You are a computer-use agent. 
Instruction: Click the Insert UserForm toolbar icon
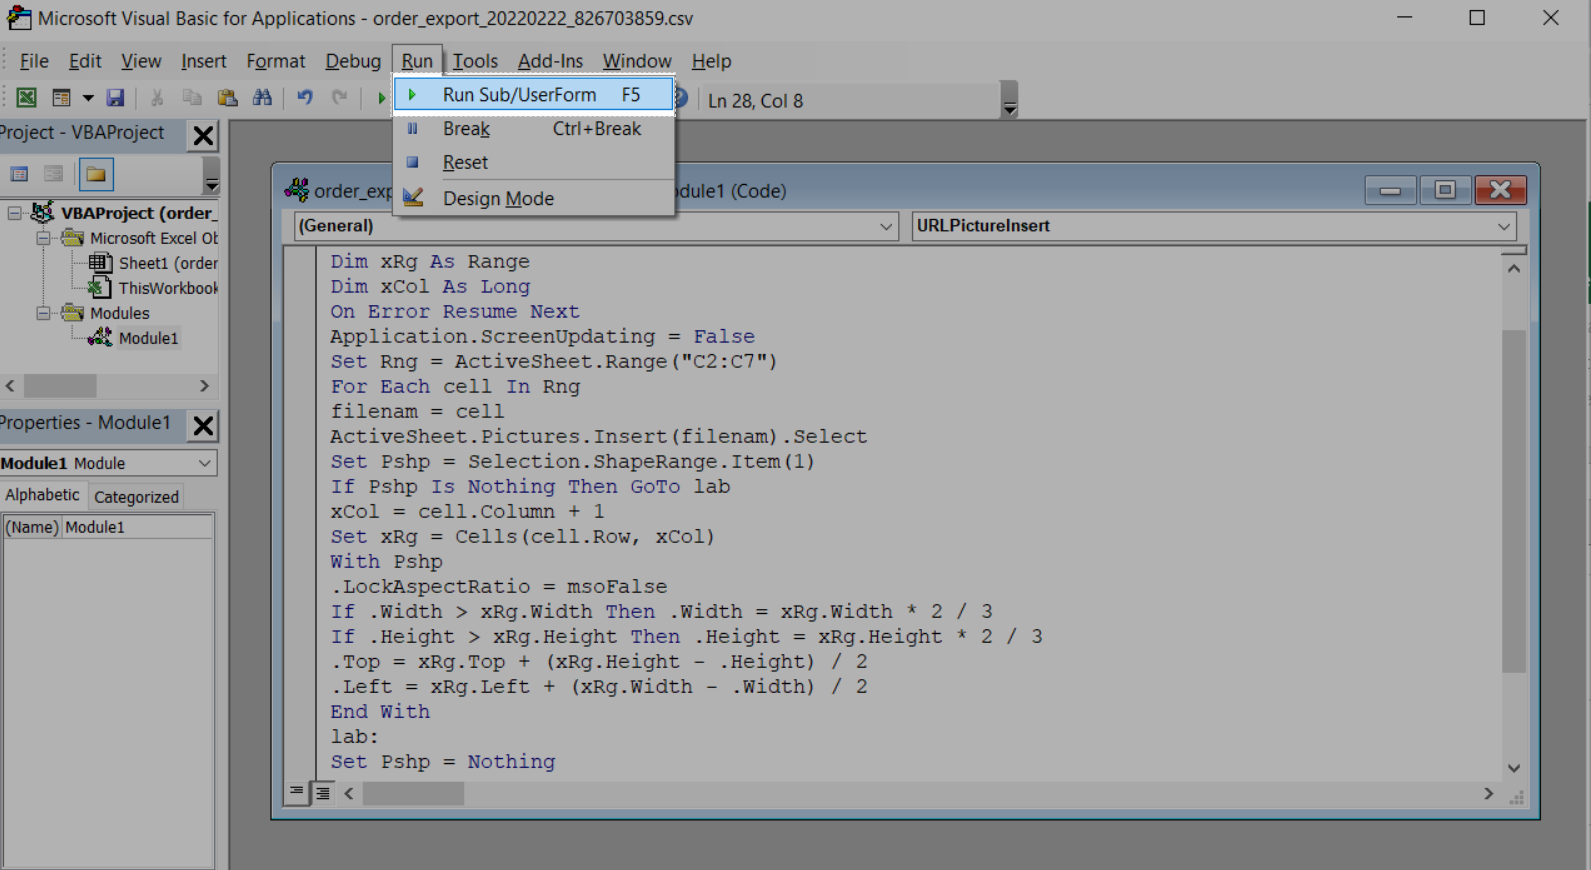pyautogui.click(x=61, y=97)
